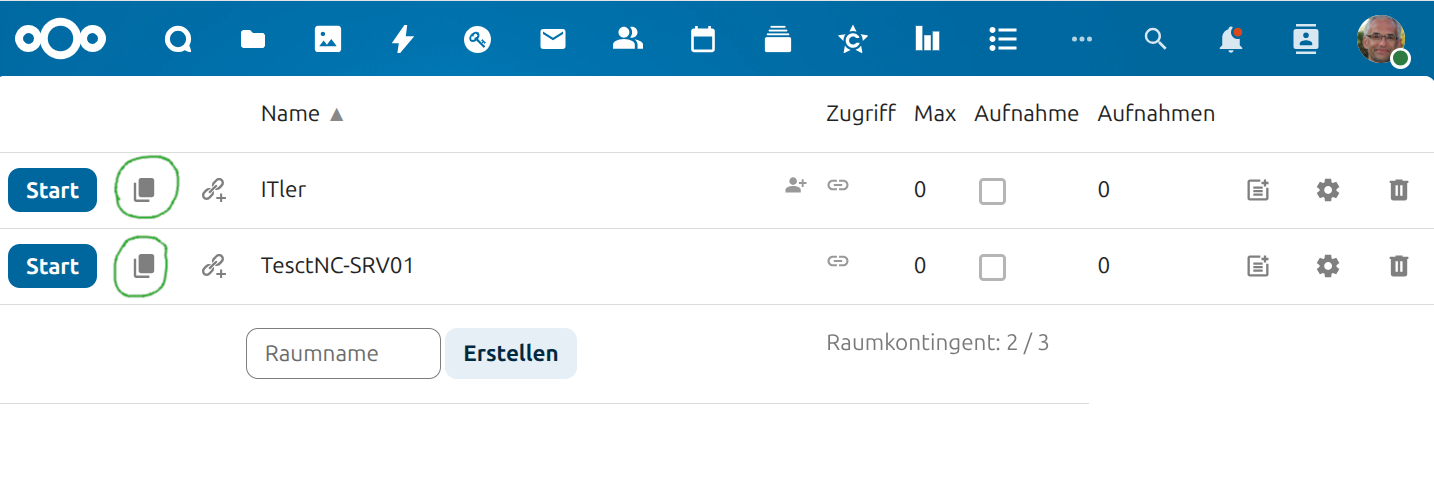Focus the Raumname input field
This screenshot has height=481, width=1434.
(x=343, y=354)
